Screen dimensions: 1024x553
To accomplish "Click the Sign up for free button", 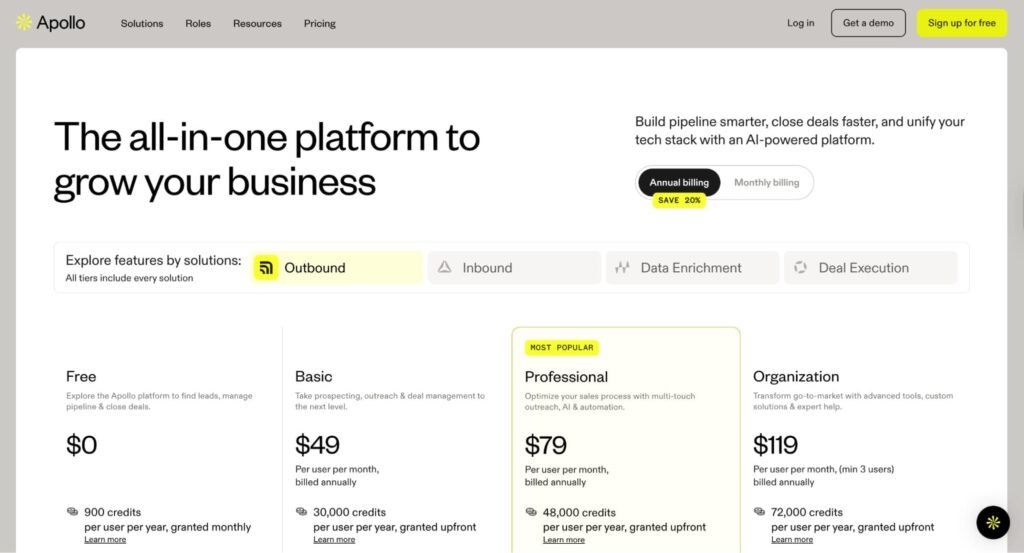I will tap(961, 23).
